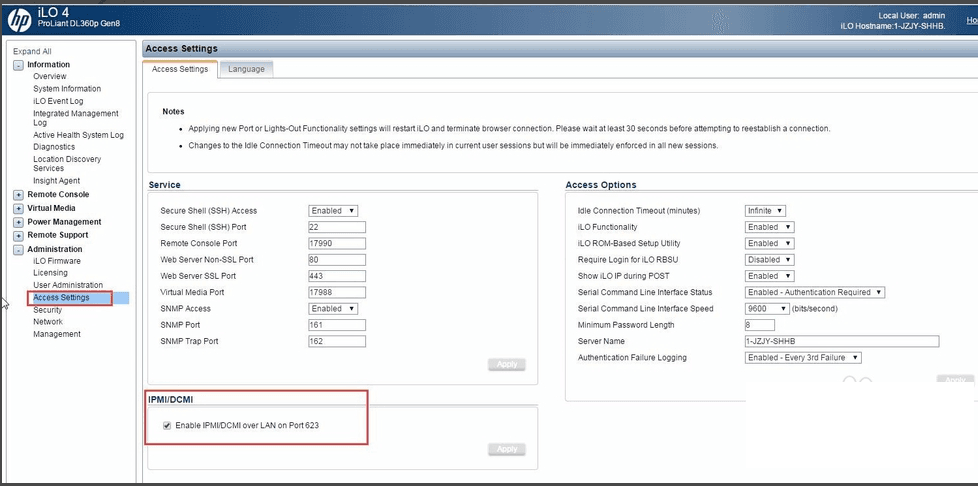This screenshot has width=978, height=486.
Task: Click the Web Server SSL Port field
Action: coord(337,276)
